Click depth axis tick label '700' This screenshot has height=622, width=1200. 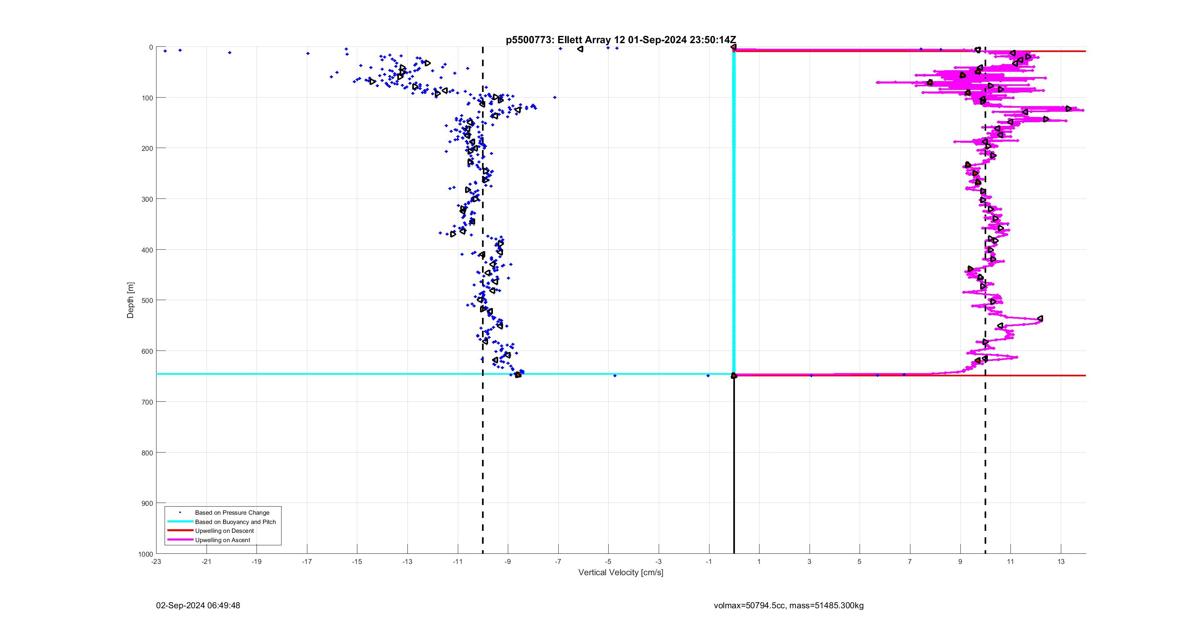click(x=146, y=402)
